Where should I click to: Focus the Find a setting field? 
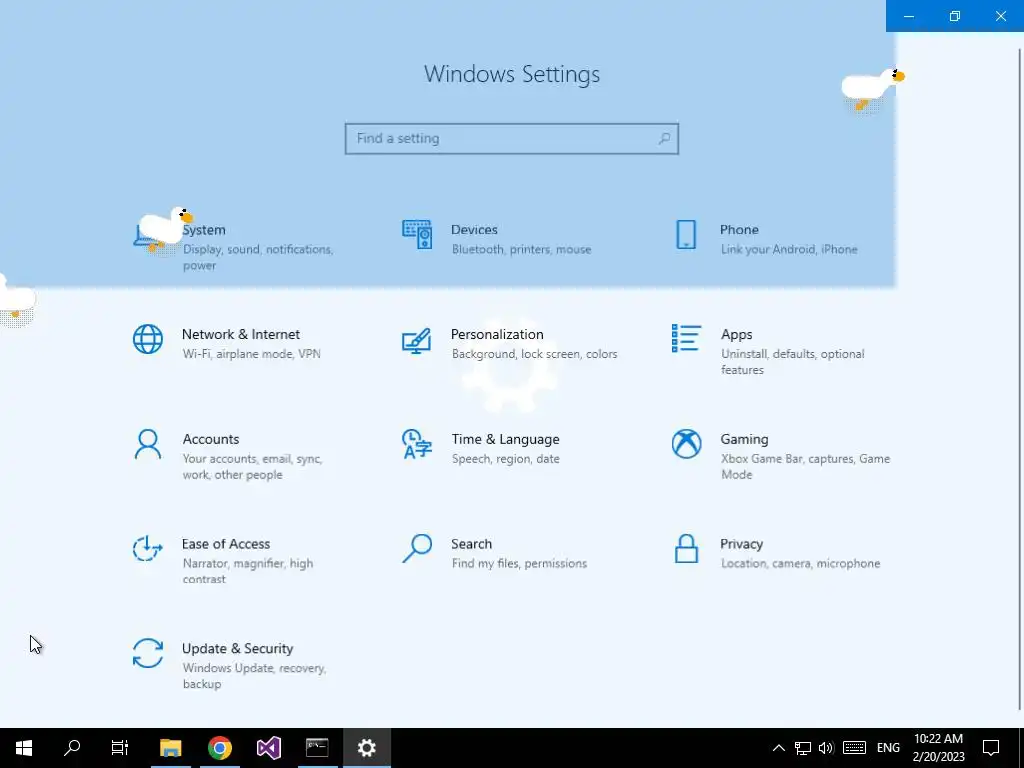pos(512,138)
